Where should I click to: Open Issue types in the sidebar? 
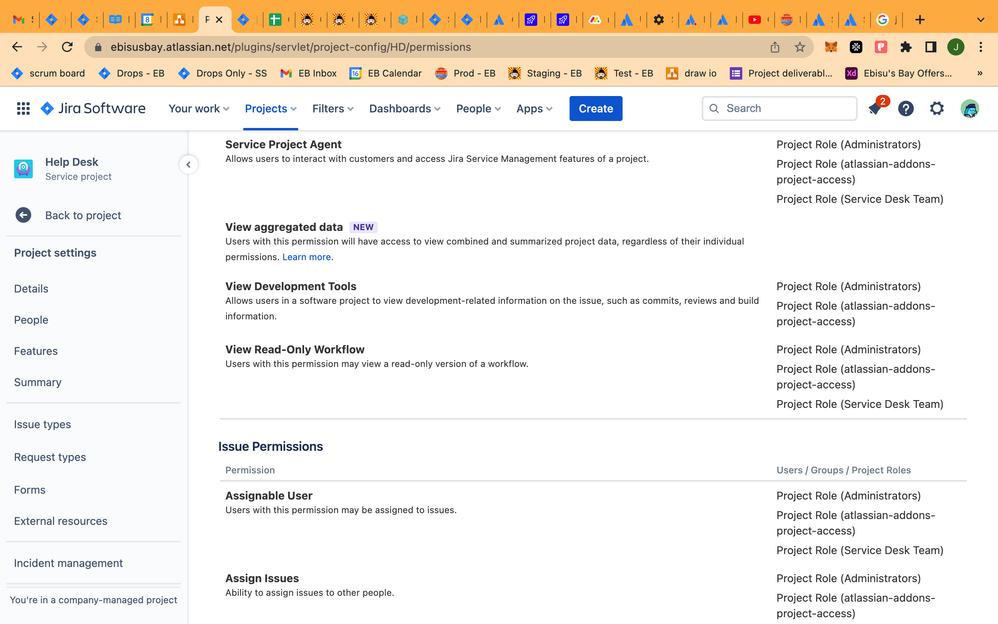coord(43,425)
